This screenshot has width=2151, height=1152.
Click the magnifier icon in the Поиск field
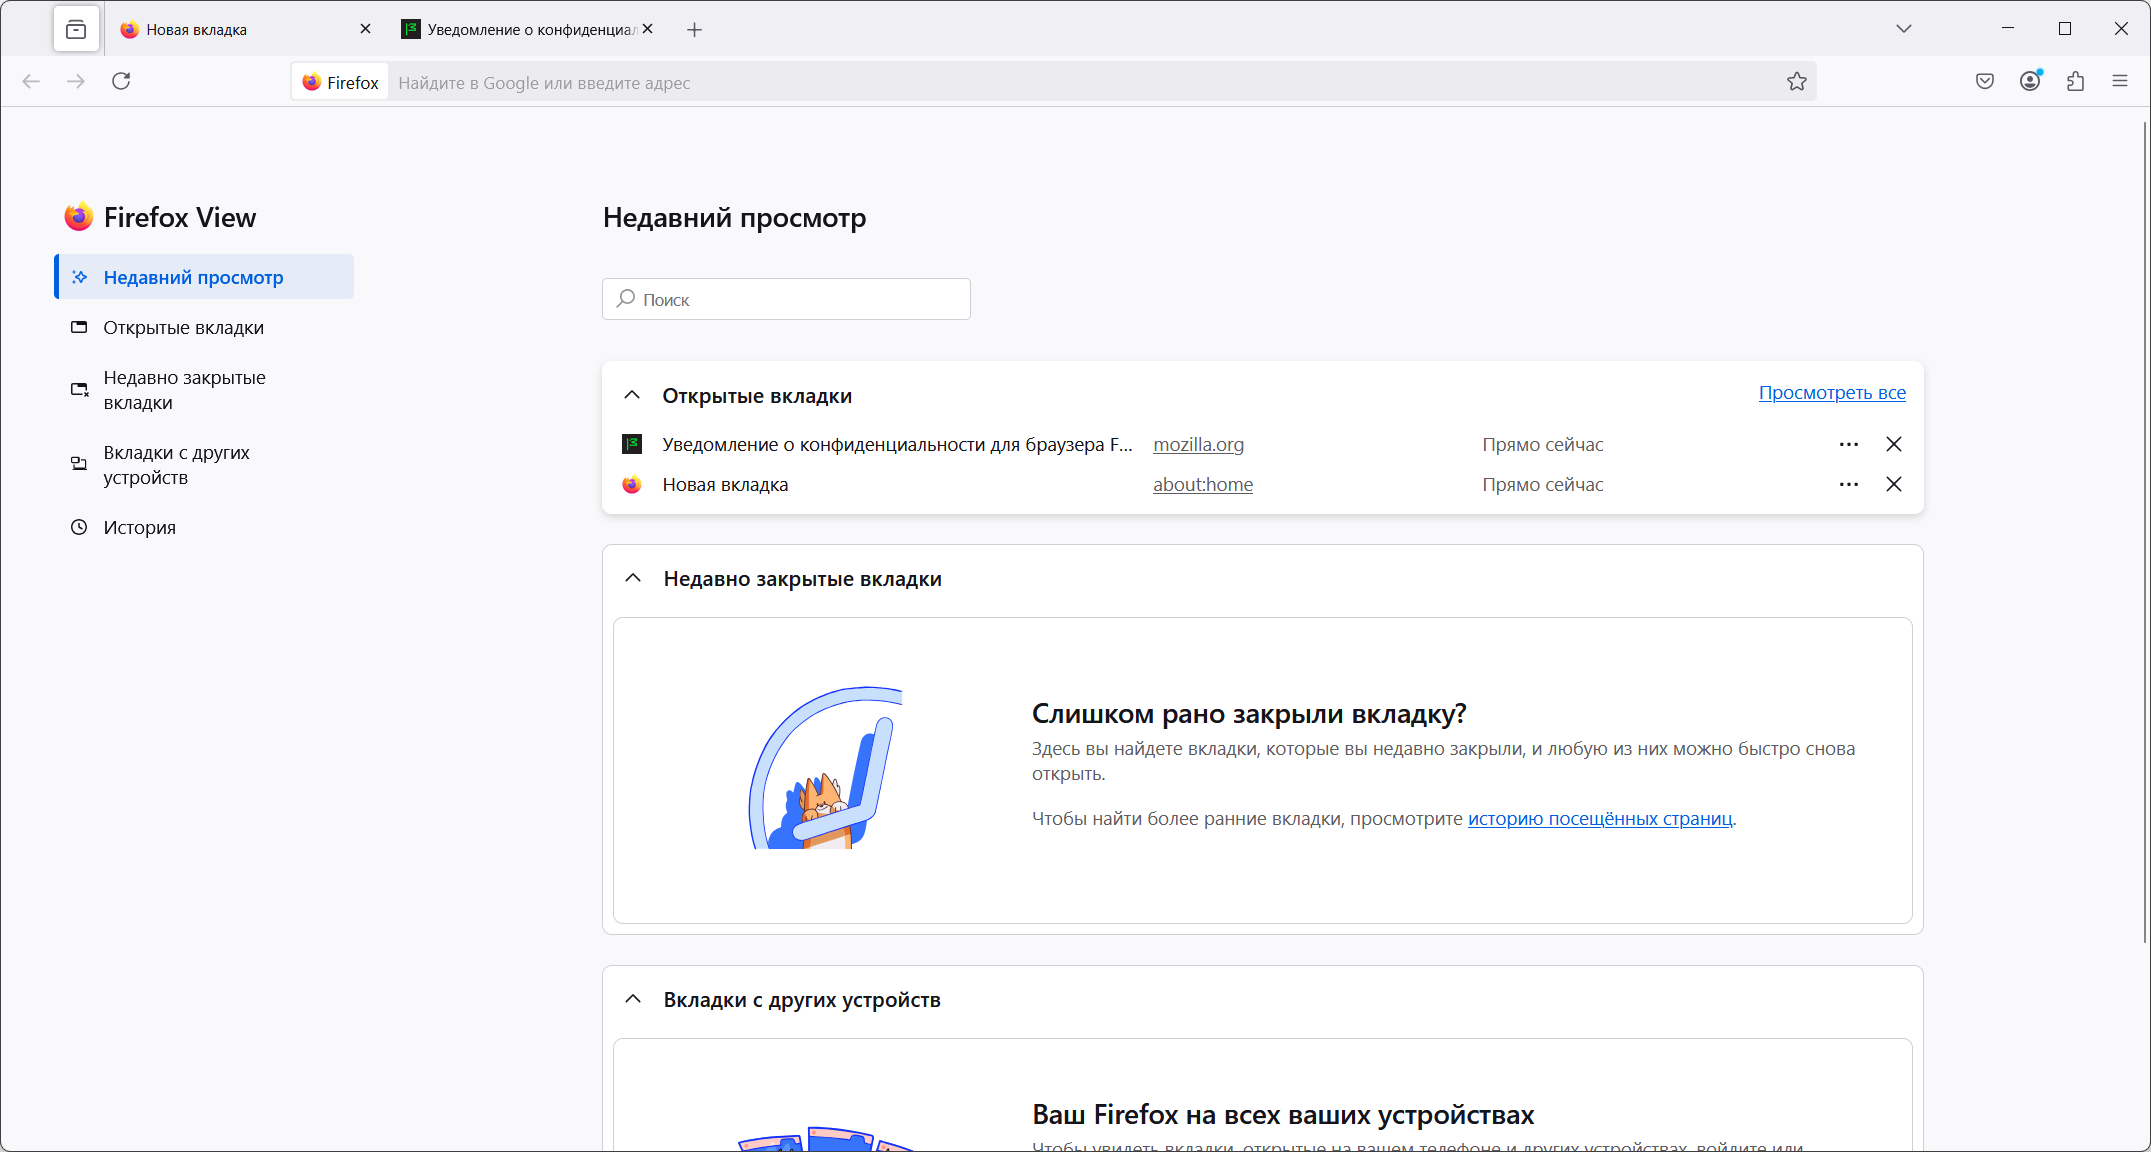[x=626, y=299]
